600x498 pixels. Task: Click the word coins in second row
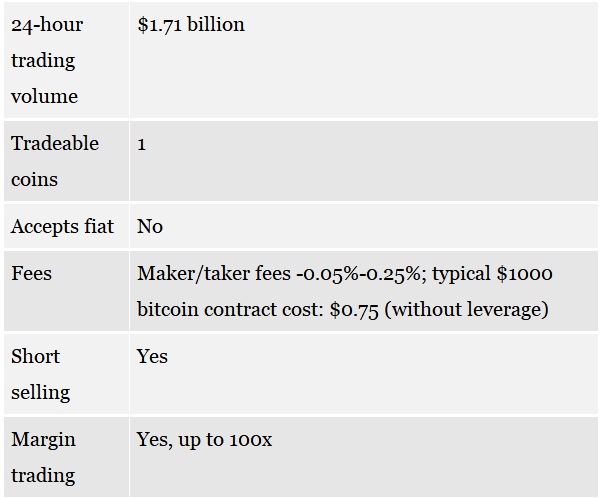[x=34, y=179]
